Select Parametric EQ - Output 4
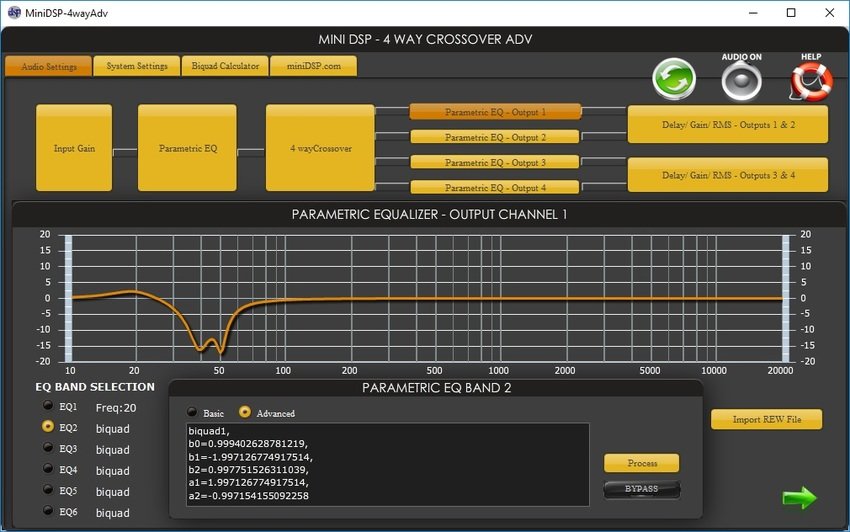Screen dimensions: 850x532 click(495, 188)
